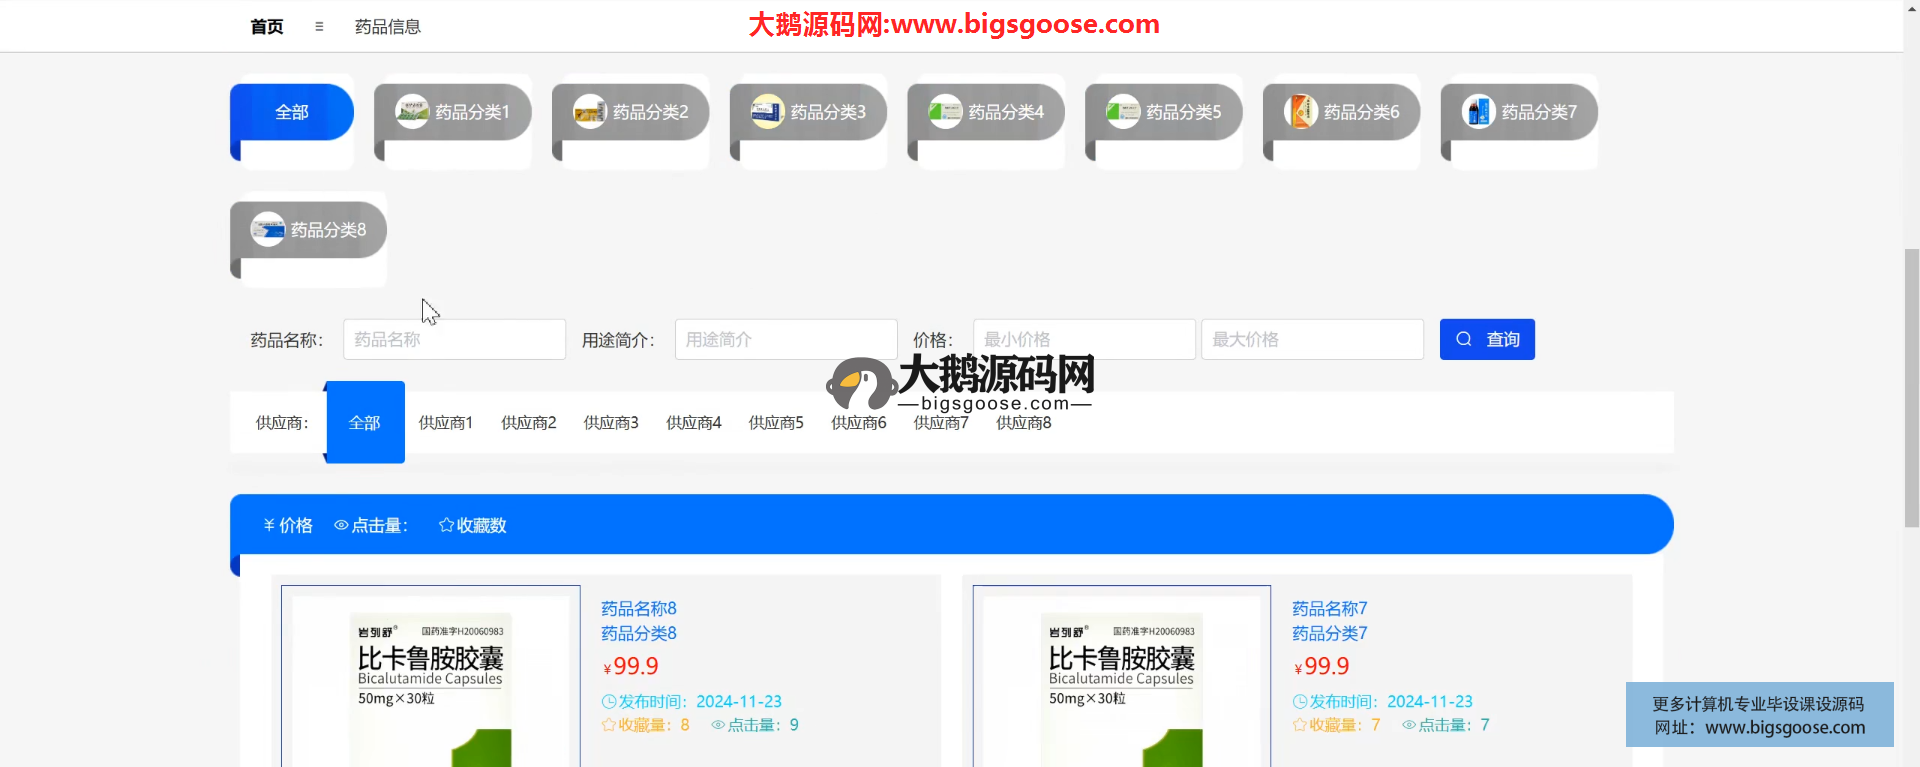Select the 全部 category tab

[292, 112]
